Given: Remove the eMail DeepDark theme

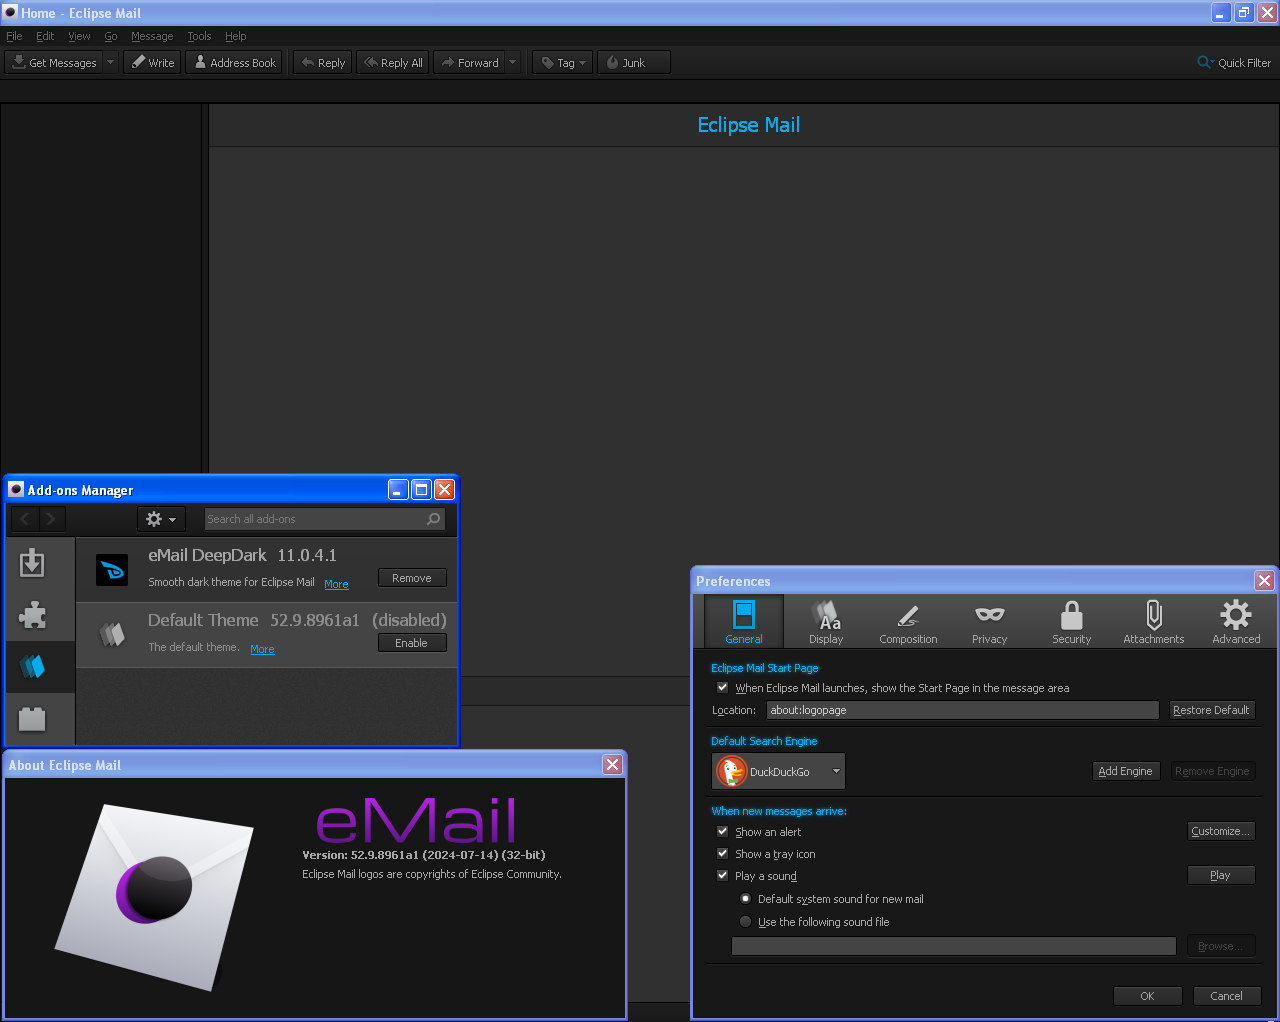Looking at the screenshot, I should tap(412, 578).
